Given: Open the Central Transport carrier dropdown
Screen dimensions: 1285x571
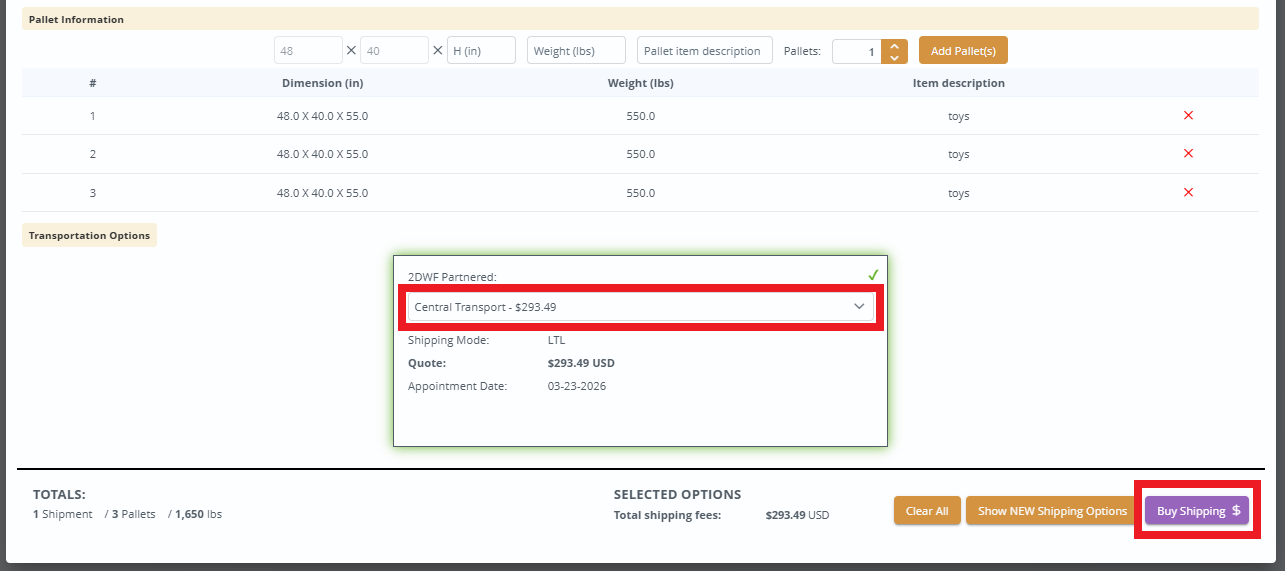Looking at the screenshot, I should click(640, 307).
